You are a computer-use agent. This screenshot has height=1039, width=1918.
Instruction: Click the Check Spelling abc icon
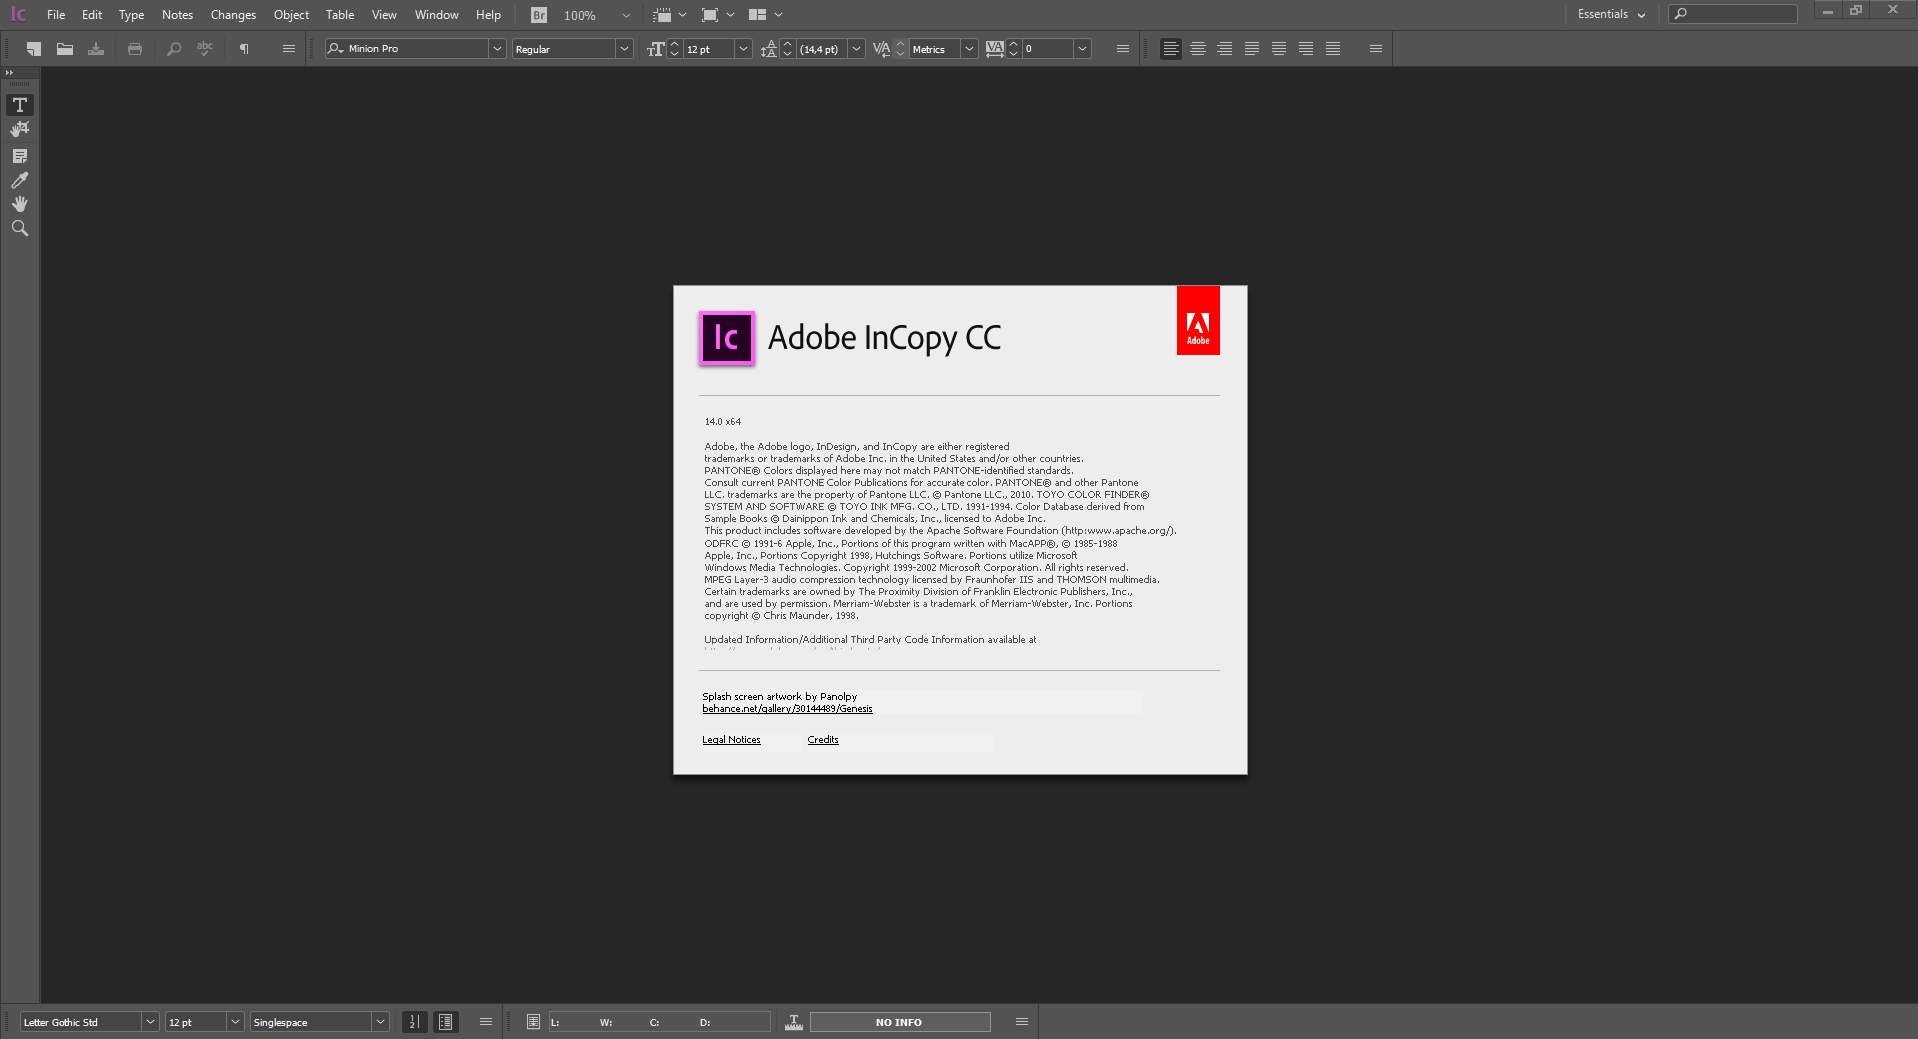(x=205, y=48)
